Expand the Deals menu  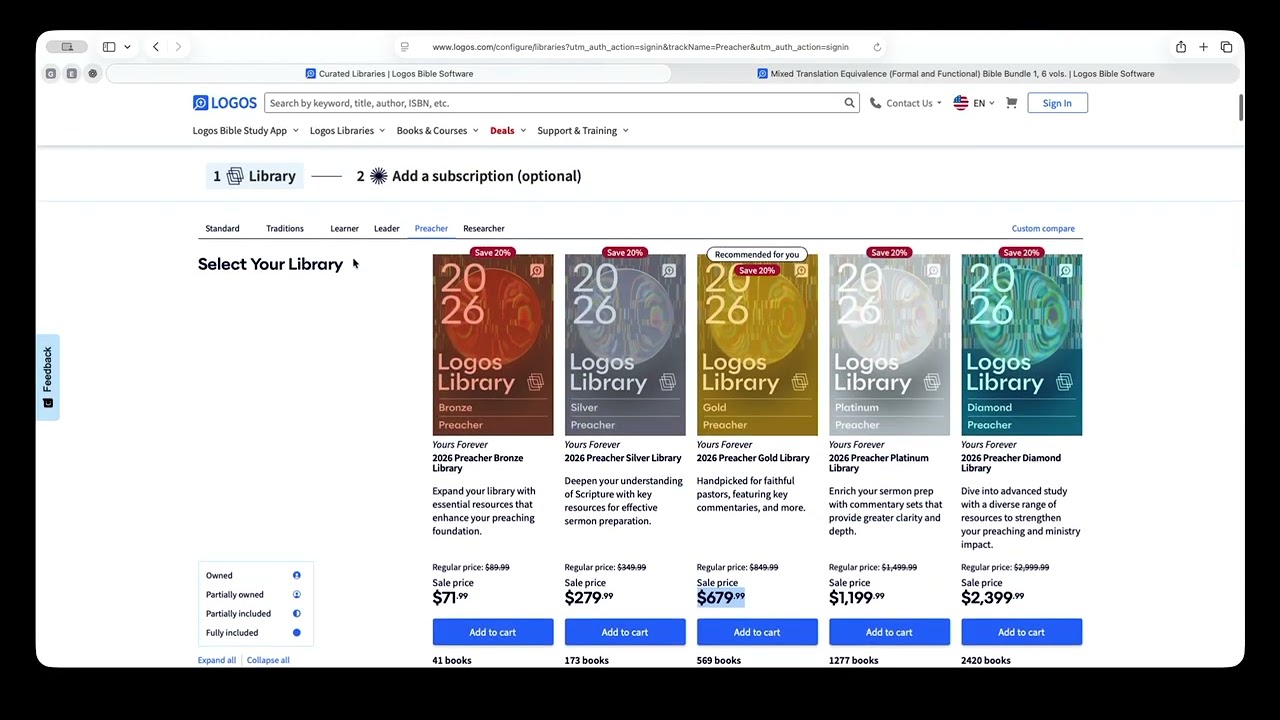click(508, 131)
